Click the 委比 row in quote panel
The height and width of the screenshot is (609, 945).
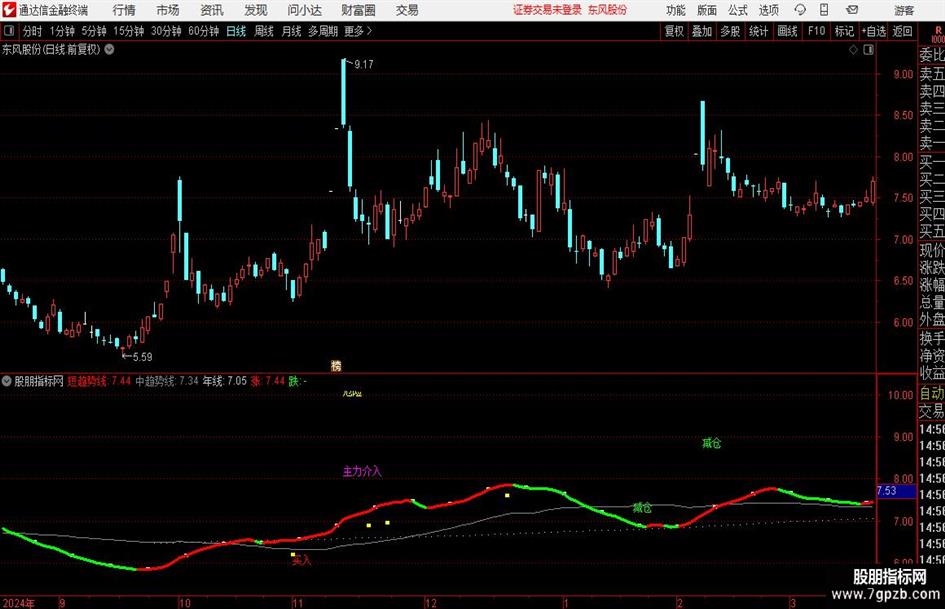pyautogui.click(x=932, y=55)
